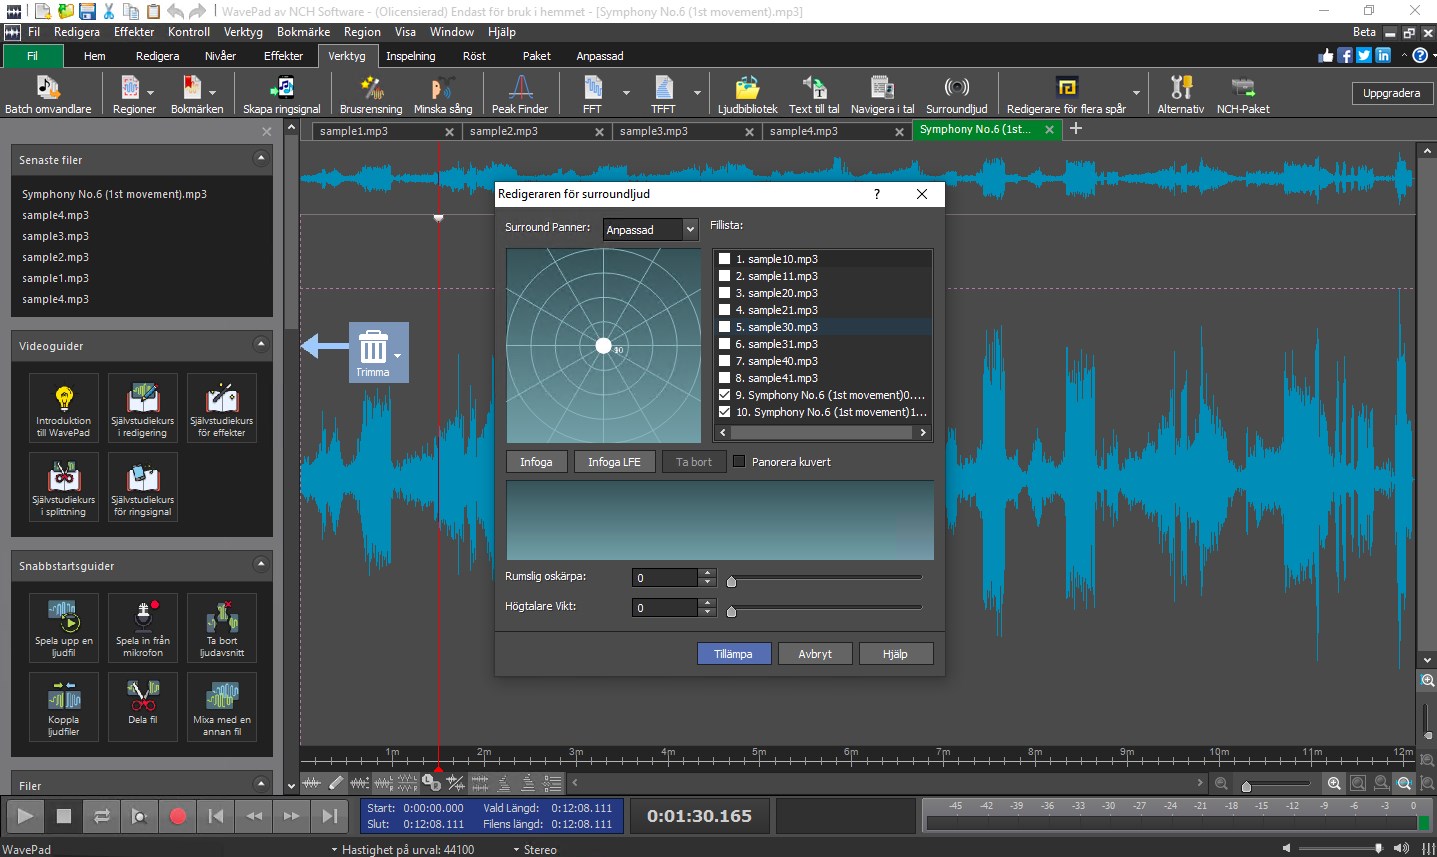Uncheck the Symphony No.6 (1st movement)0 entry

(x=725, y=394)
